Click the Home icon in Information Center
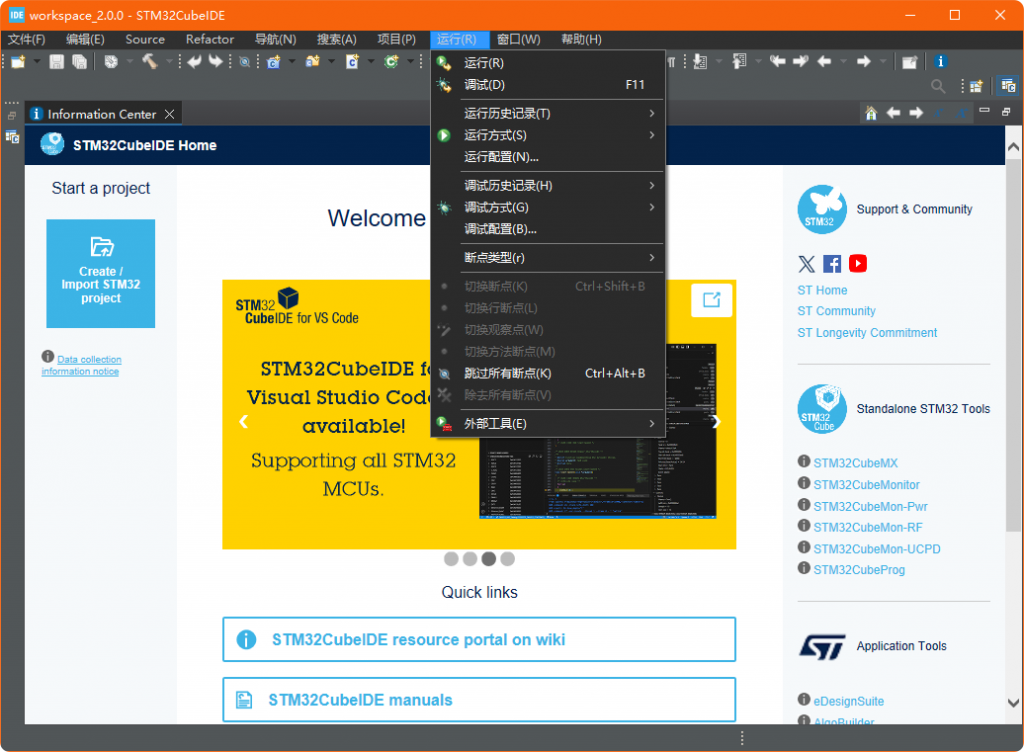 click(x=871, y=113)
